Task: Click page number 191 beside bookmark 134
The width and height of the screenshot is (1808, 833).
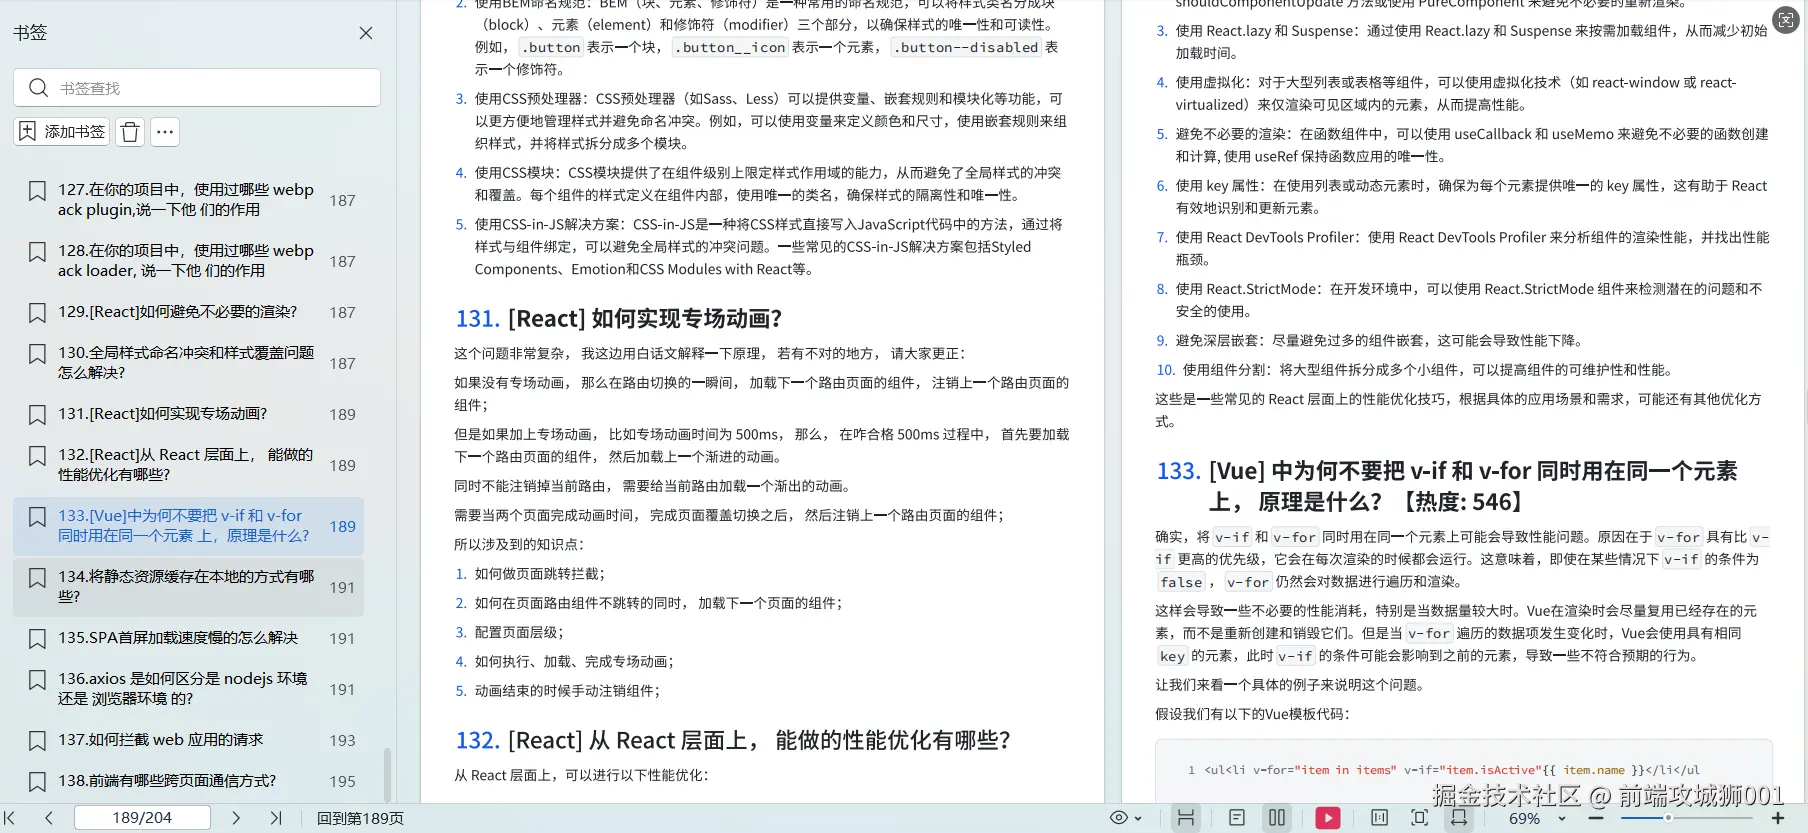Action: (x=342, y=587)
